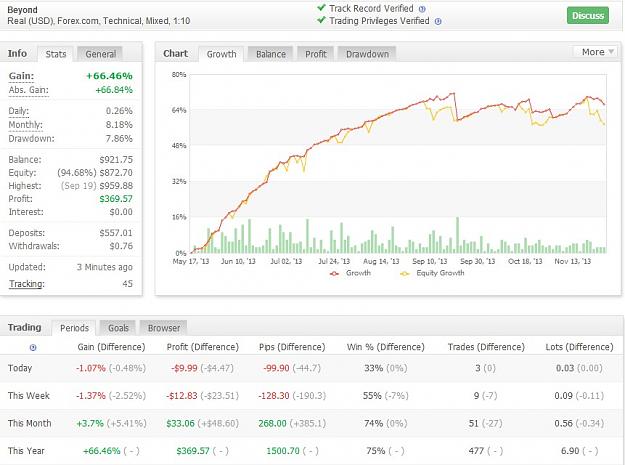The height and width of the screenshot is (465, 625).
Task: Click the 477 trades for This Year
Action: pyautogui.click(x=476, y=451)
